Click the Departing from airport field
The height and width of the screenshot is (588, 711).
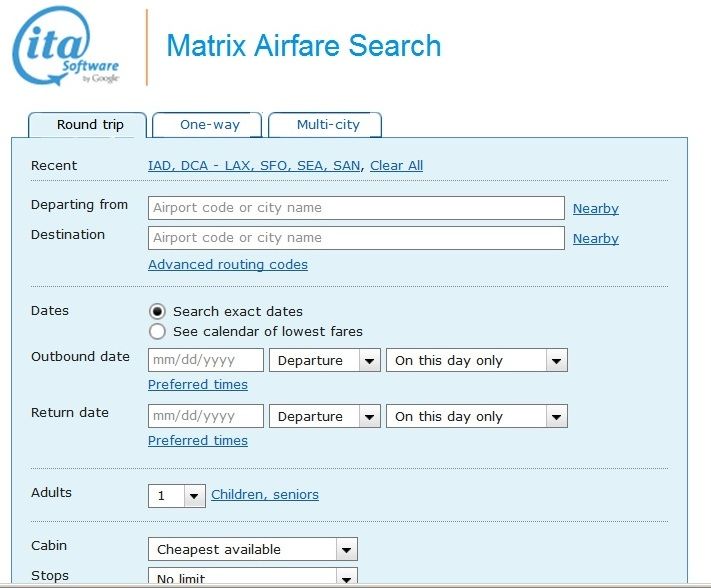pyautogui.click(x=356, y=208)
